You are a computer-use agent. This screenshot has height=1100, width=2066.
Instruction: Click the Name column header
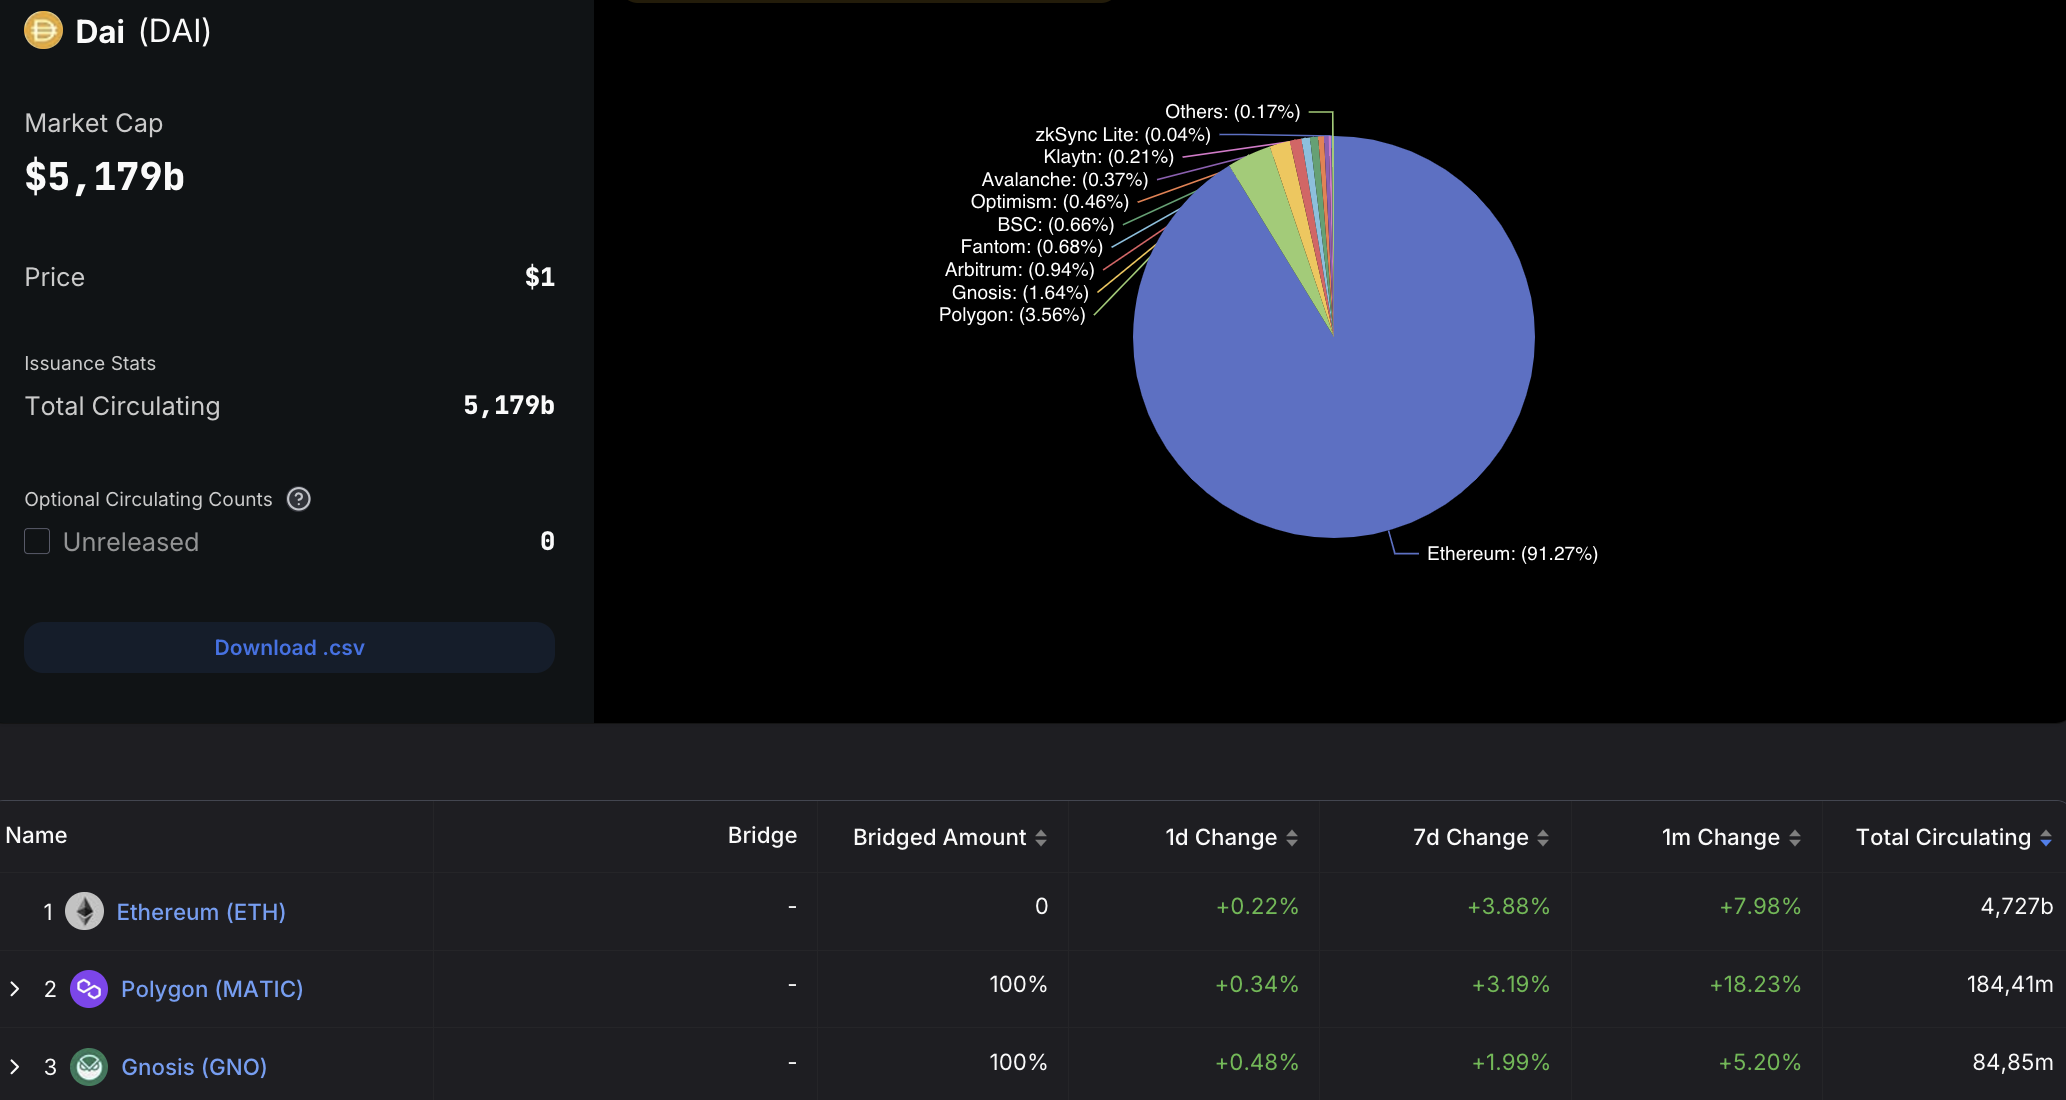coord(36,835)
